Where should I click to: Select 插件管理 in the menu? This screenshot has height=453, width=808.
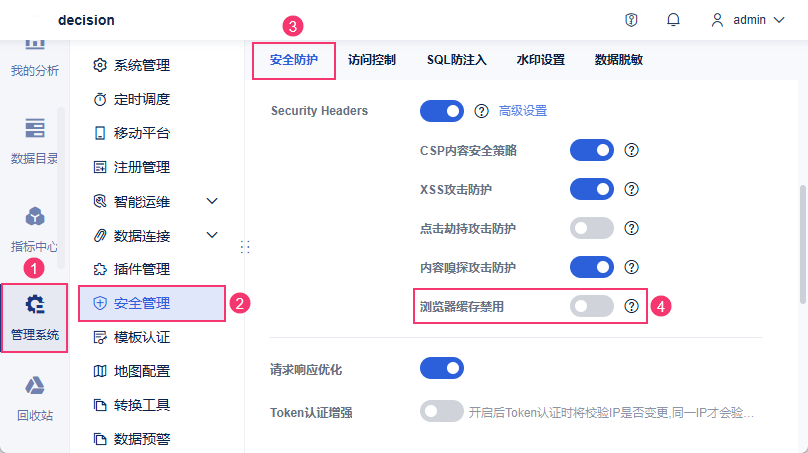[x=141, y=269]
